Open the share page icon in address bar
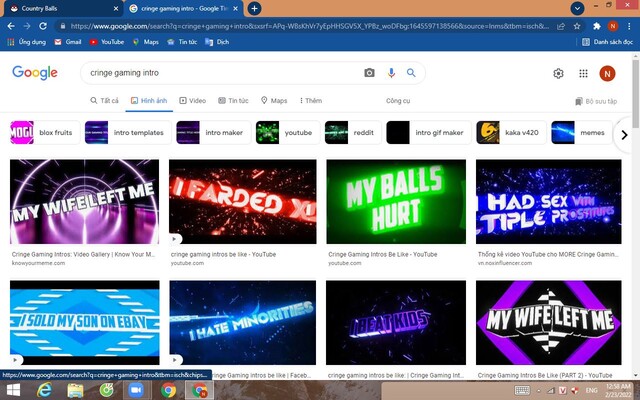 point(561,26)
